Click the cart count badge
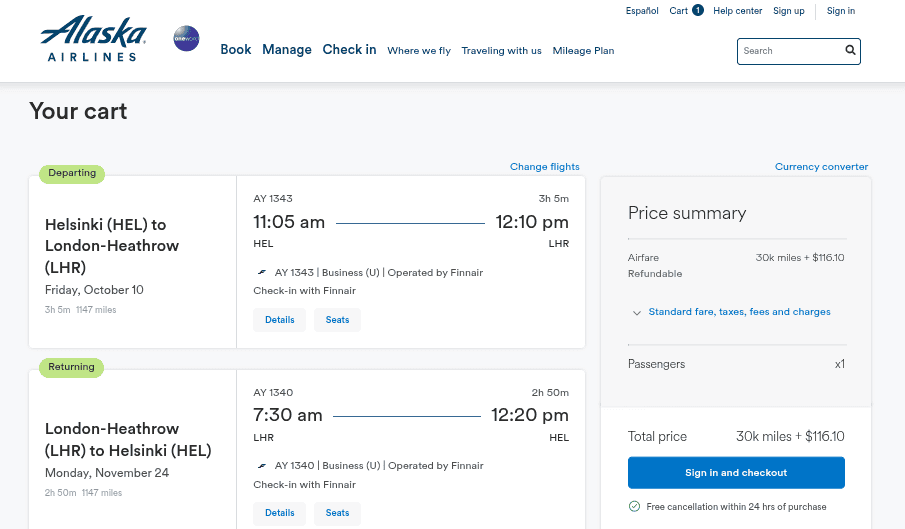This screenshot has width=905, height=529. (x=698, y=10)
